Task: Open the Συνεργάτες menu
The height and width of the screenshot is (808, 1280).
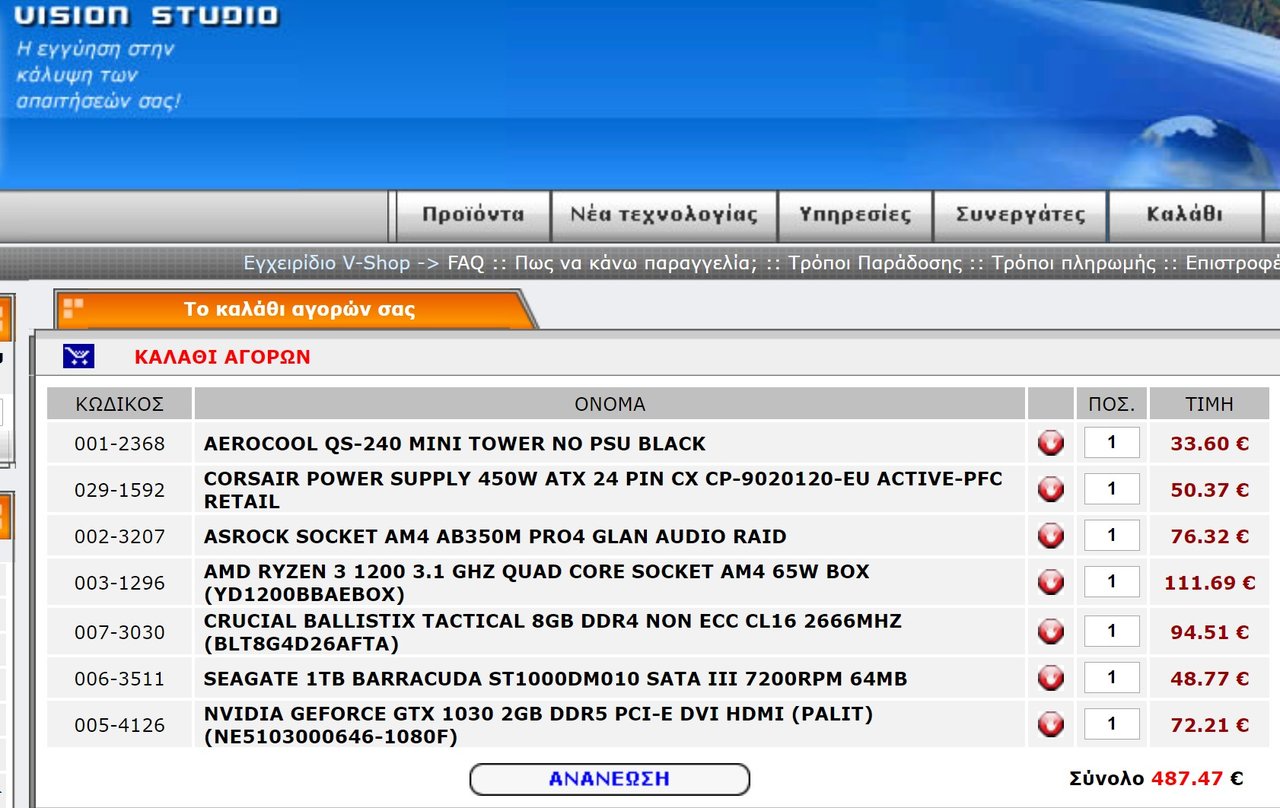Action: (1020, 215)
